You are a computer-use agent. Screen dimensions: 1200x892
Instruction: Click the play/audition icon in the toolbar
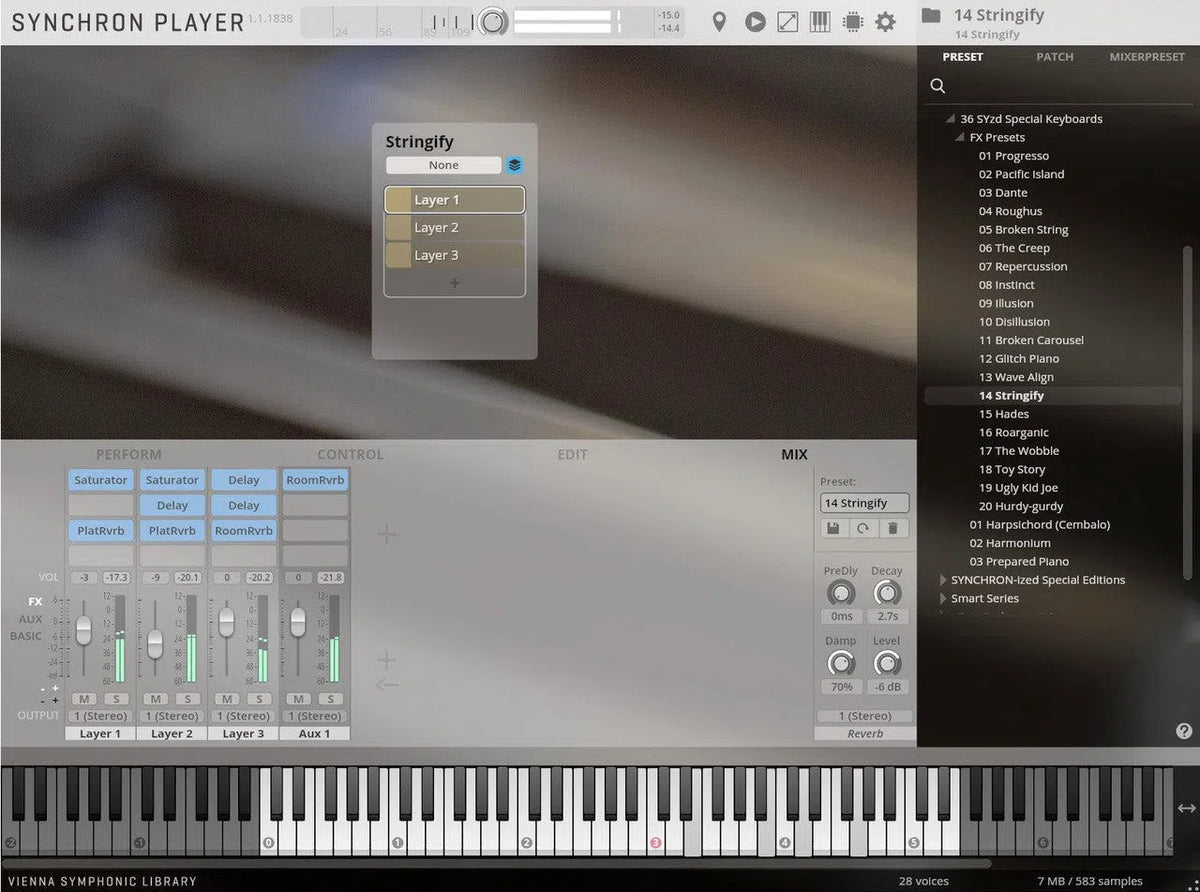755,21
